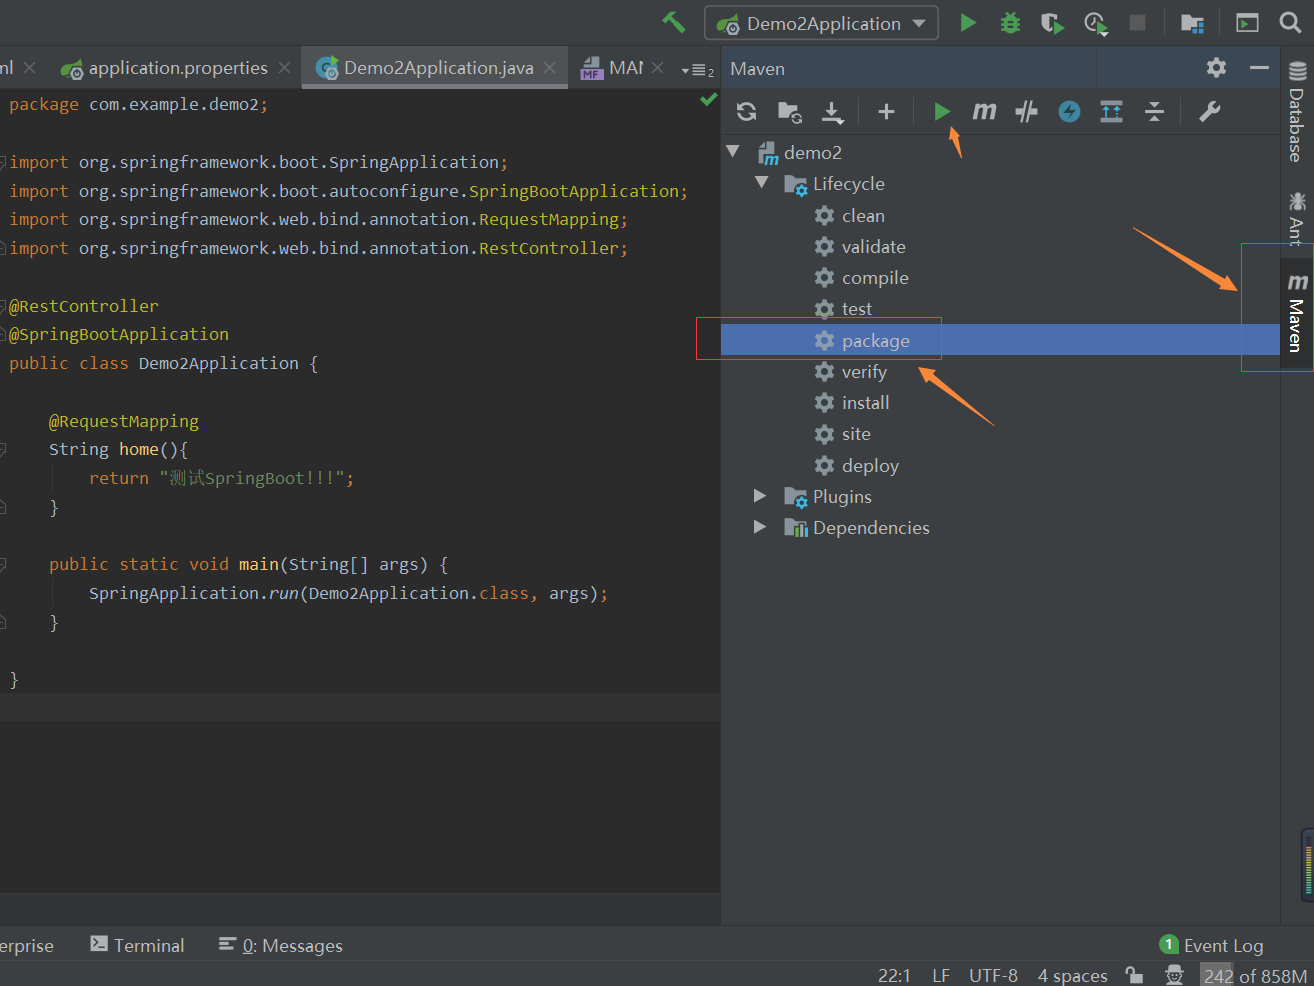The image size is (1314, 986).
Task: Click the Reload All Maven Projects icon
Action: [x=746, y=112]
